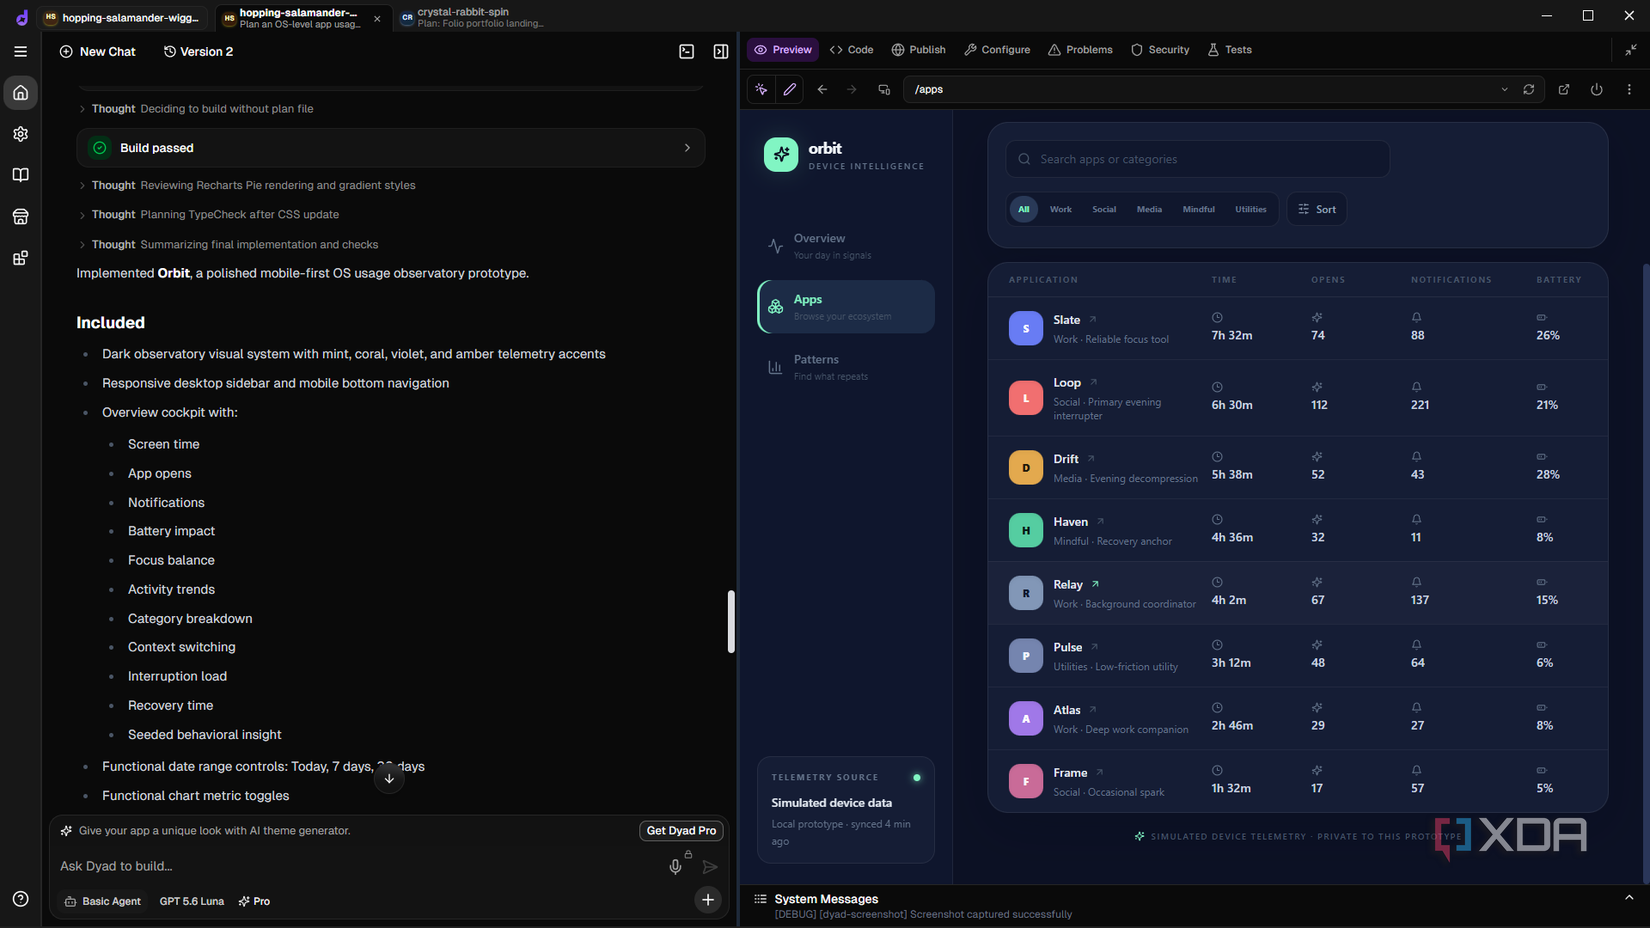Start a New Chat
This screenshot has width=1650, height=928.
97,51
